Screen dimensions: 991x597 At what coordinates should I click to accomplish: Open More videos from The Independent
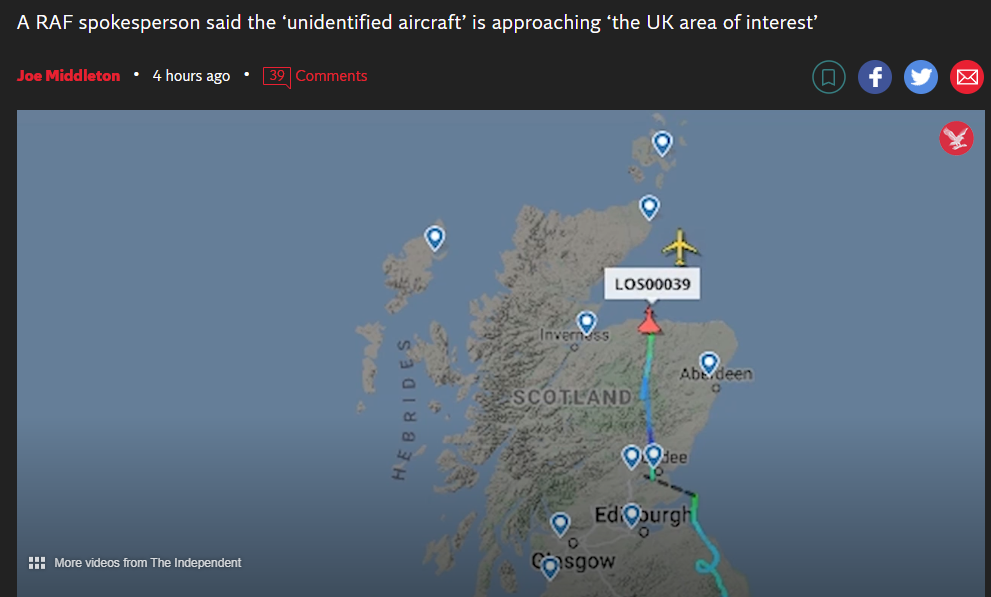[147, 563]
